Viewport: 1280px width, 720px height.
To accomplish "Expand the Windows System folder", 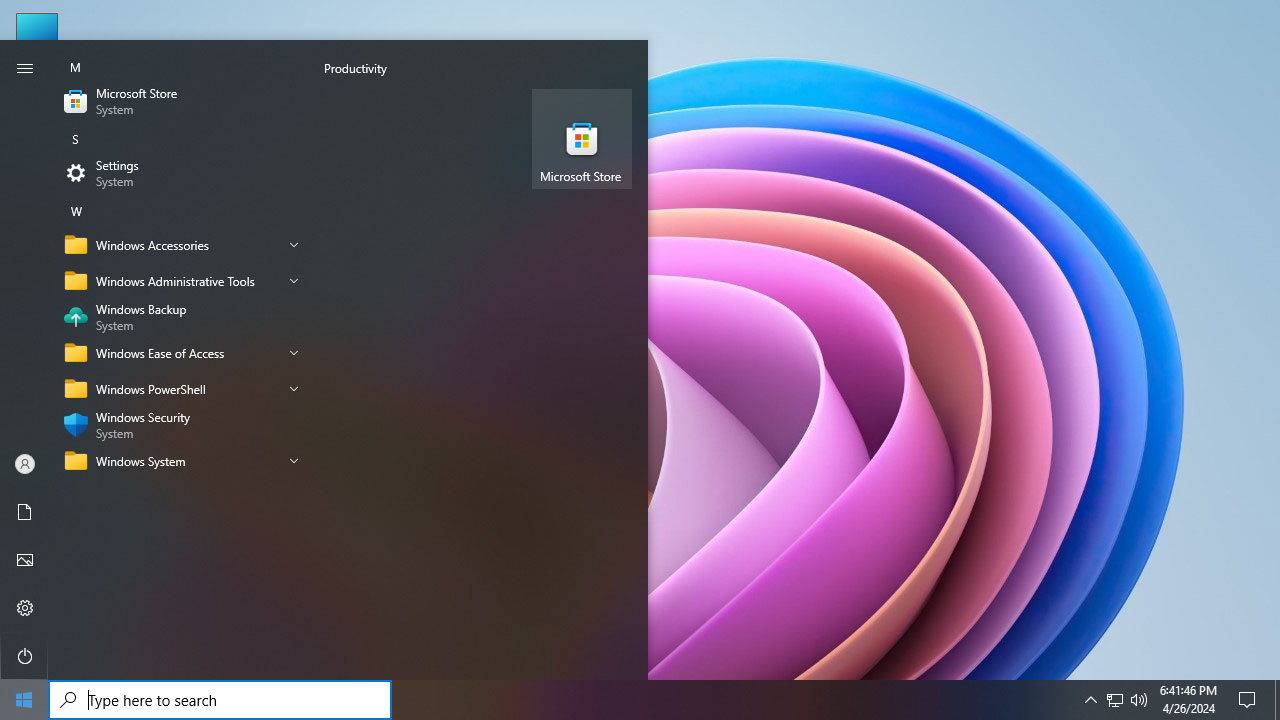I will point(182,461).
